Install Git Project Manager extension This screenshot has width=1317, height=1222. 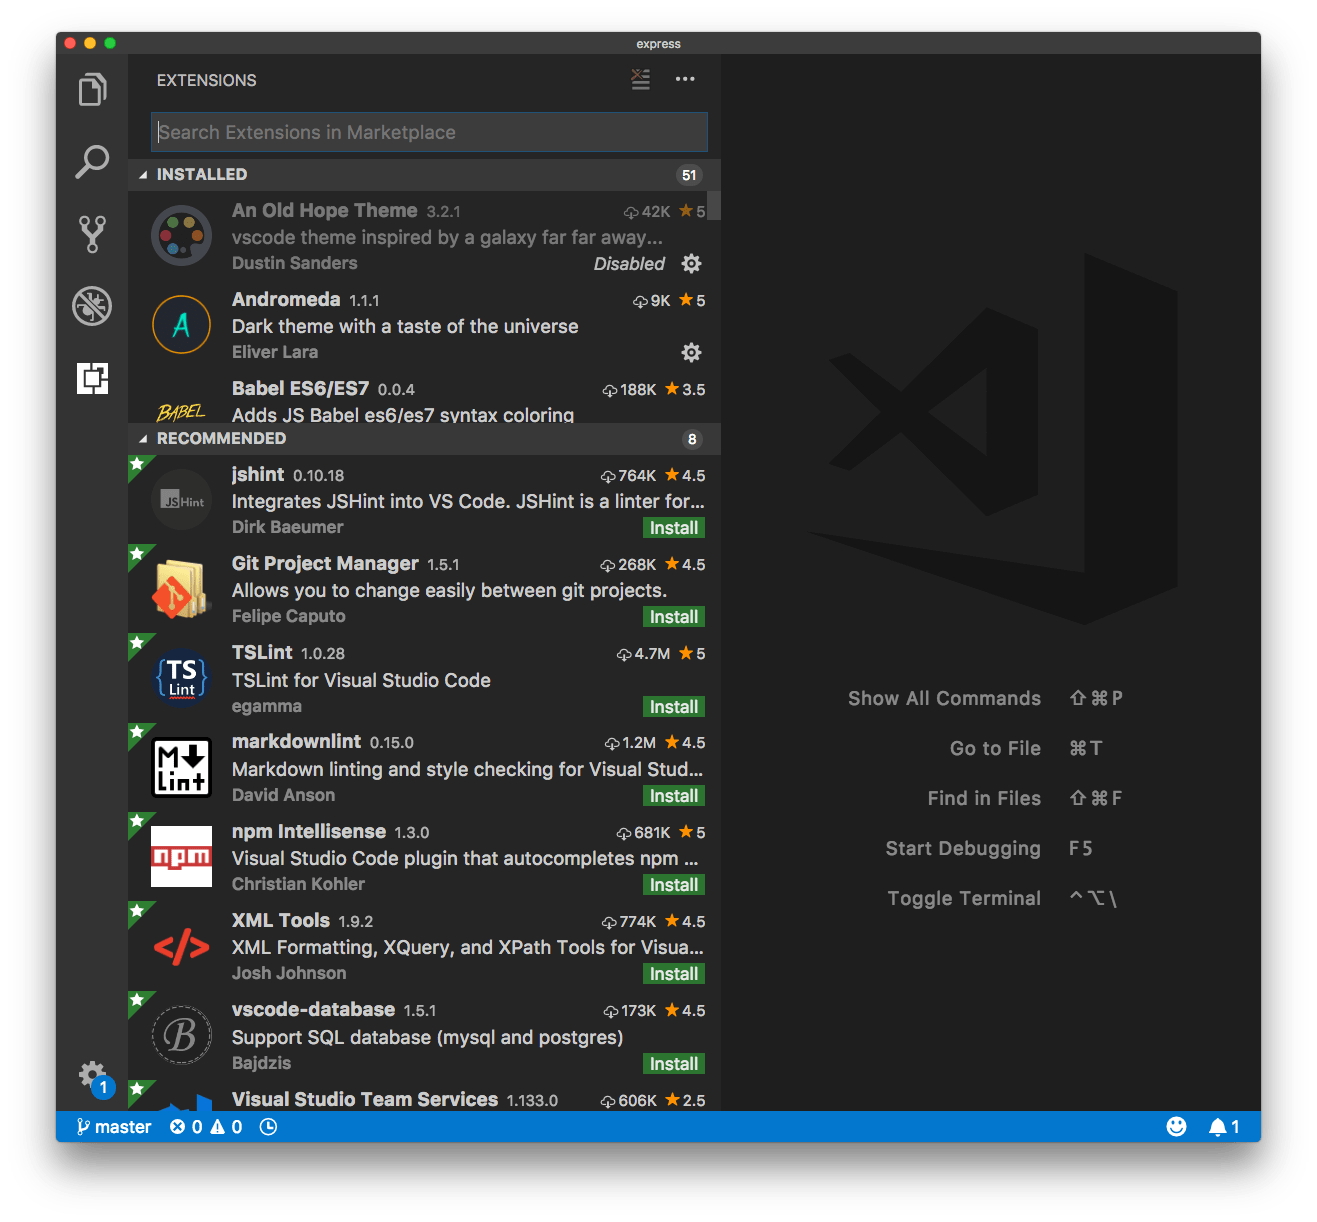click(x=674, y=617)
